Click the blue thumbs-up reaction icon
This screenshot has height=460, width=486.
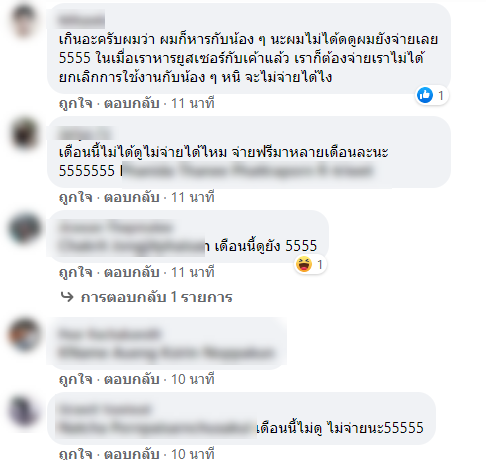point(425,96)
